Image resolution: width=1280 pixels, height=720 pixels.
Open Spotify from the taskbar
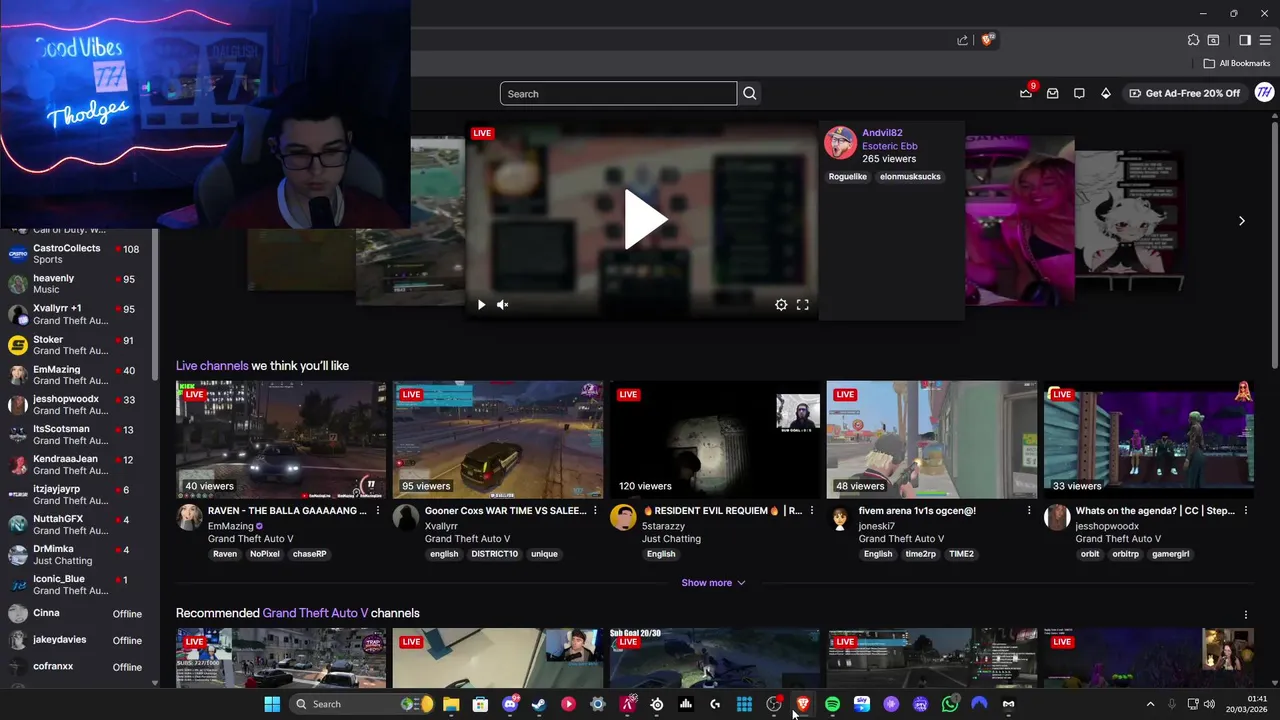[x=832, y=704]
